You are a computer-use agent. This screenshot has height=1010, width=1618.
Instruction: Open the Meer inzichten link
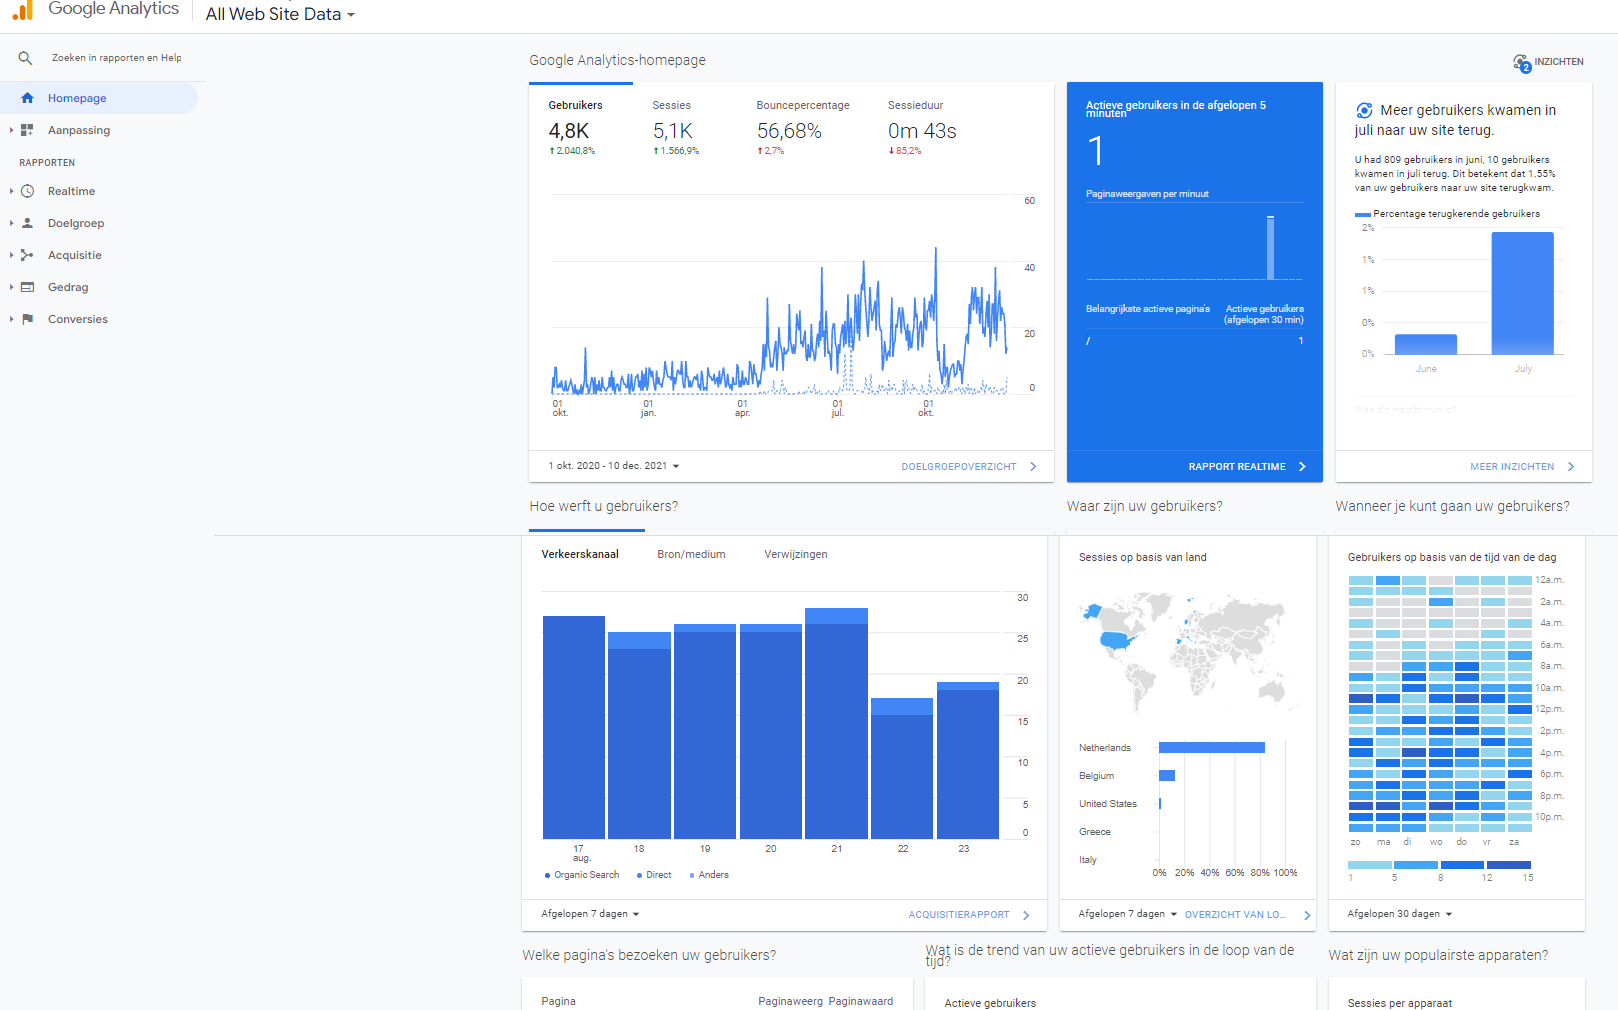[1512, 467]
